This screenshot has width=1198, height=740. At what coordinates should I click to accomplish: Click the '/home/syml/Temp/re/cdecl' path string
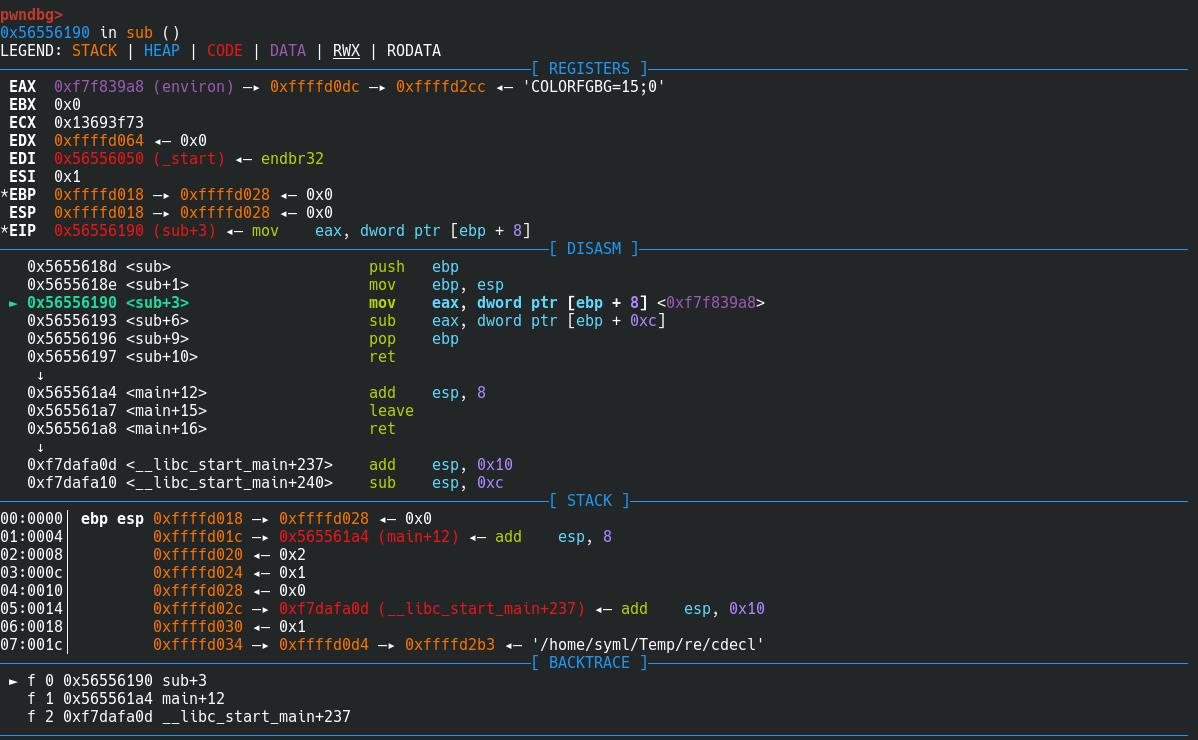(x=648, y=645)
